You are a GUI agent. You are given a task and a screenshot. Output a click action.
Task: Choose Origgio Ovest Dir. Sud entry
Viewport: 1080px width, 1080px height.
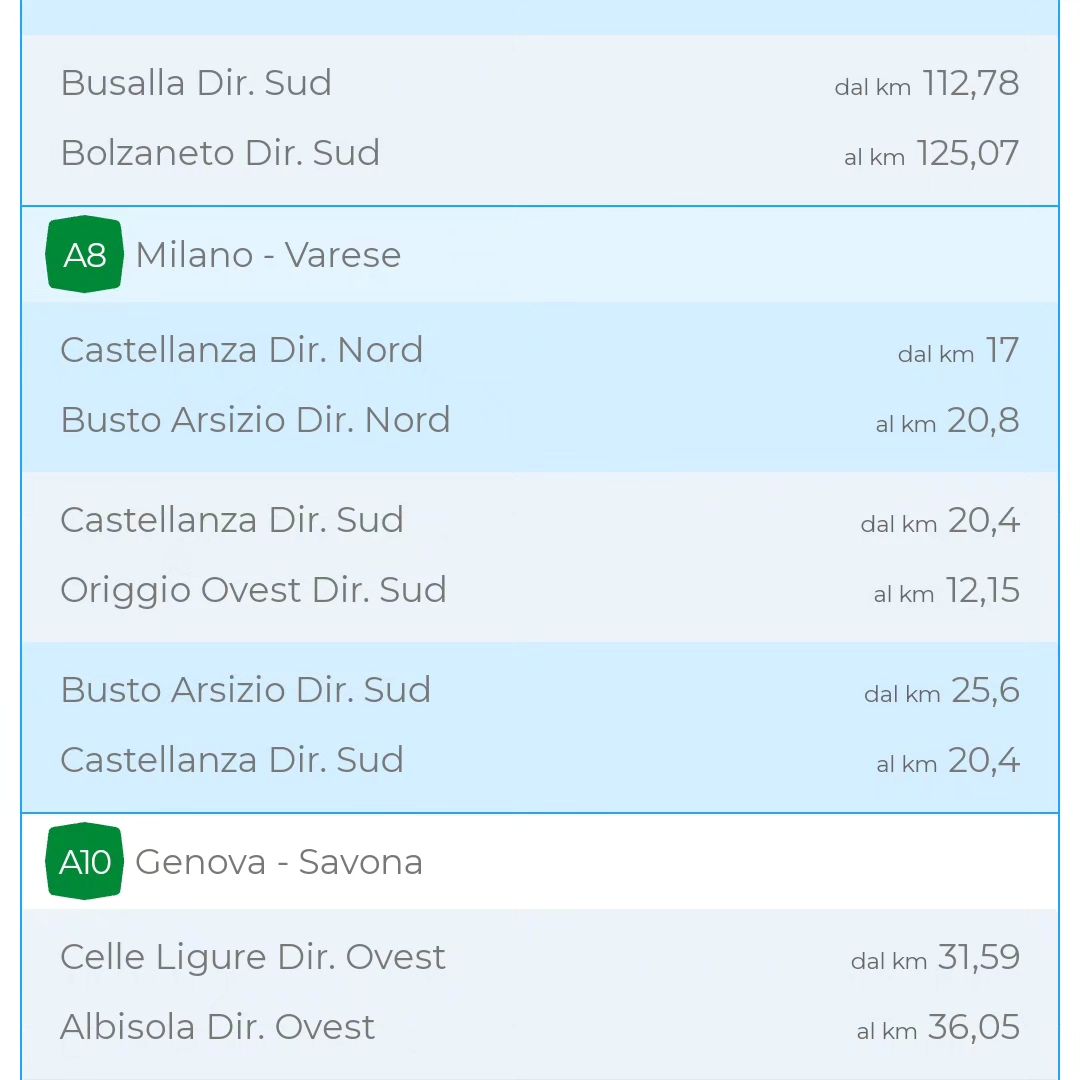click(253, 590)
